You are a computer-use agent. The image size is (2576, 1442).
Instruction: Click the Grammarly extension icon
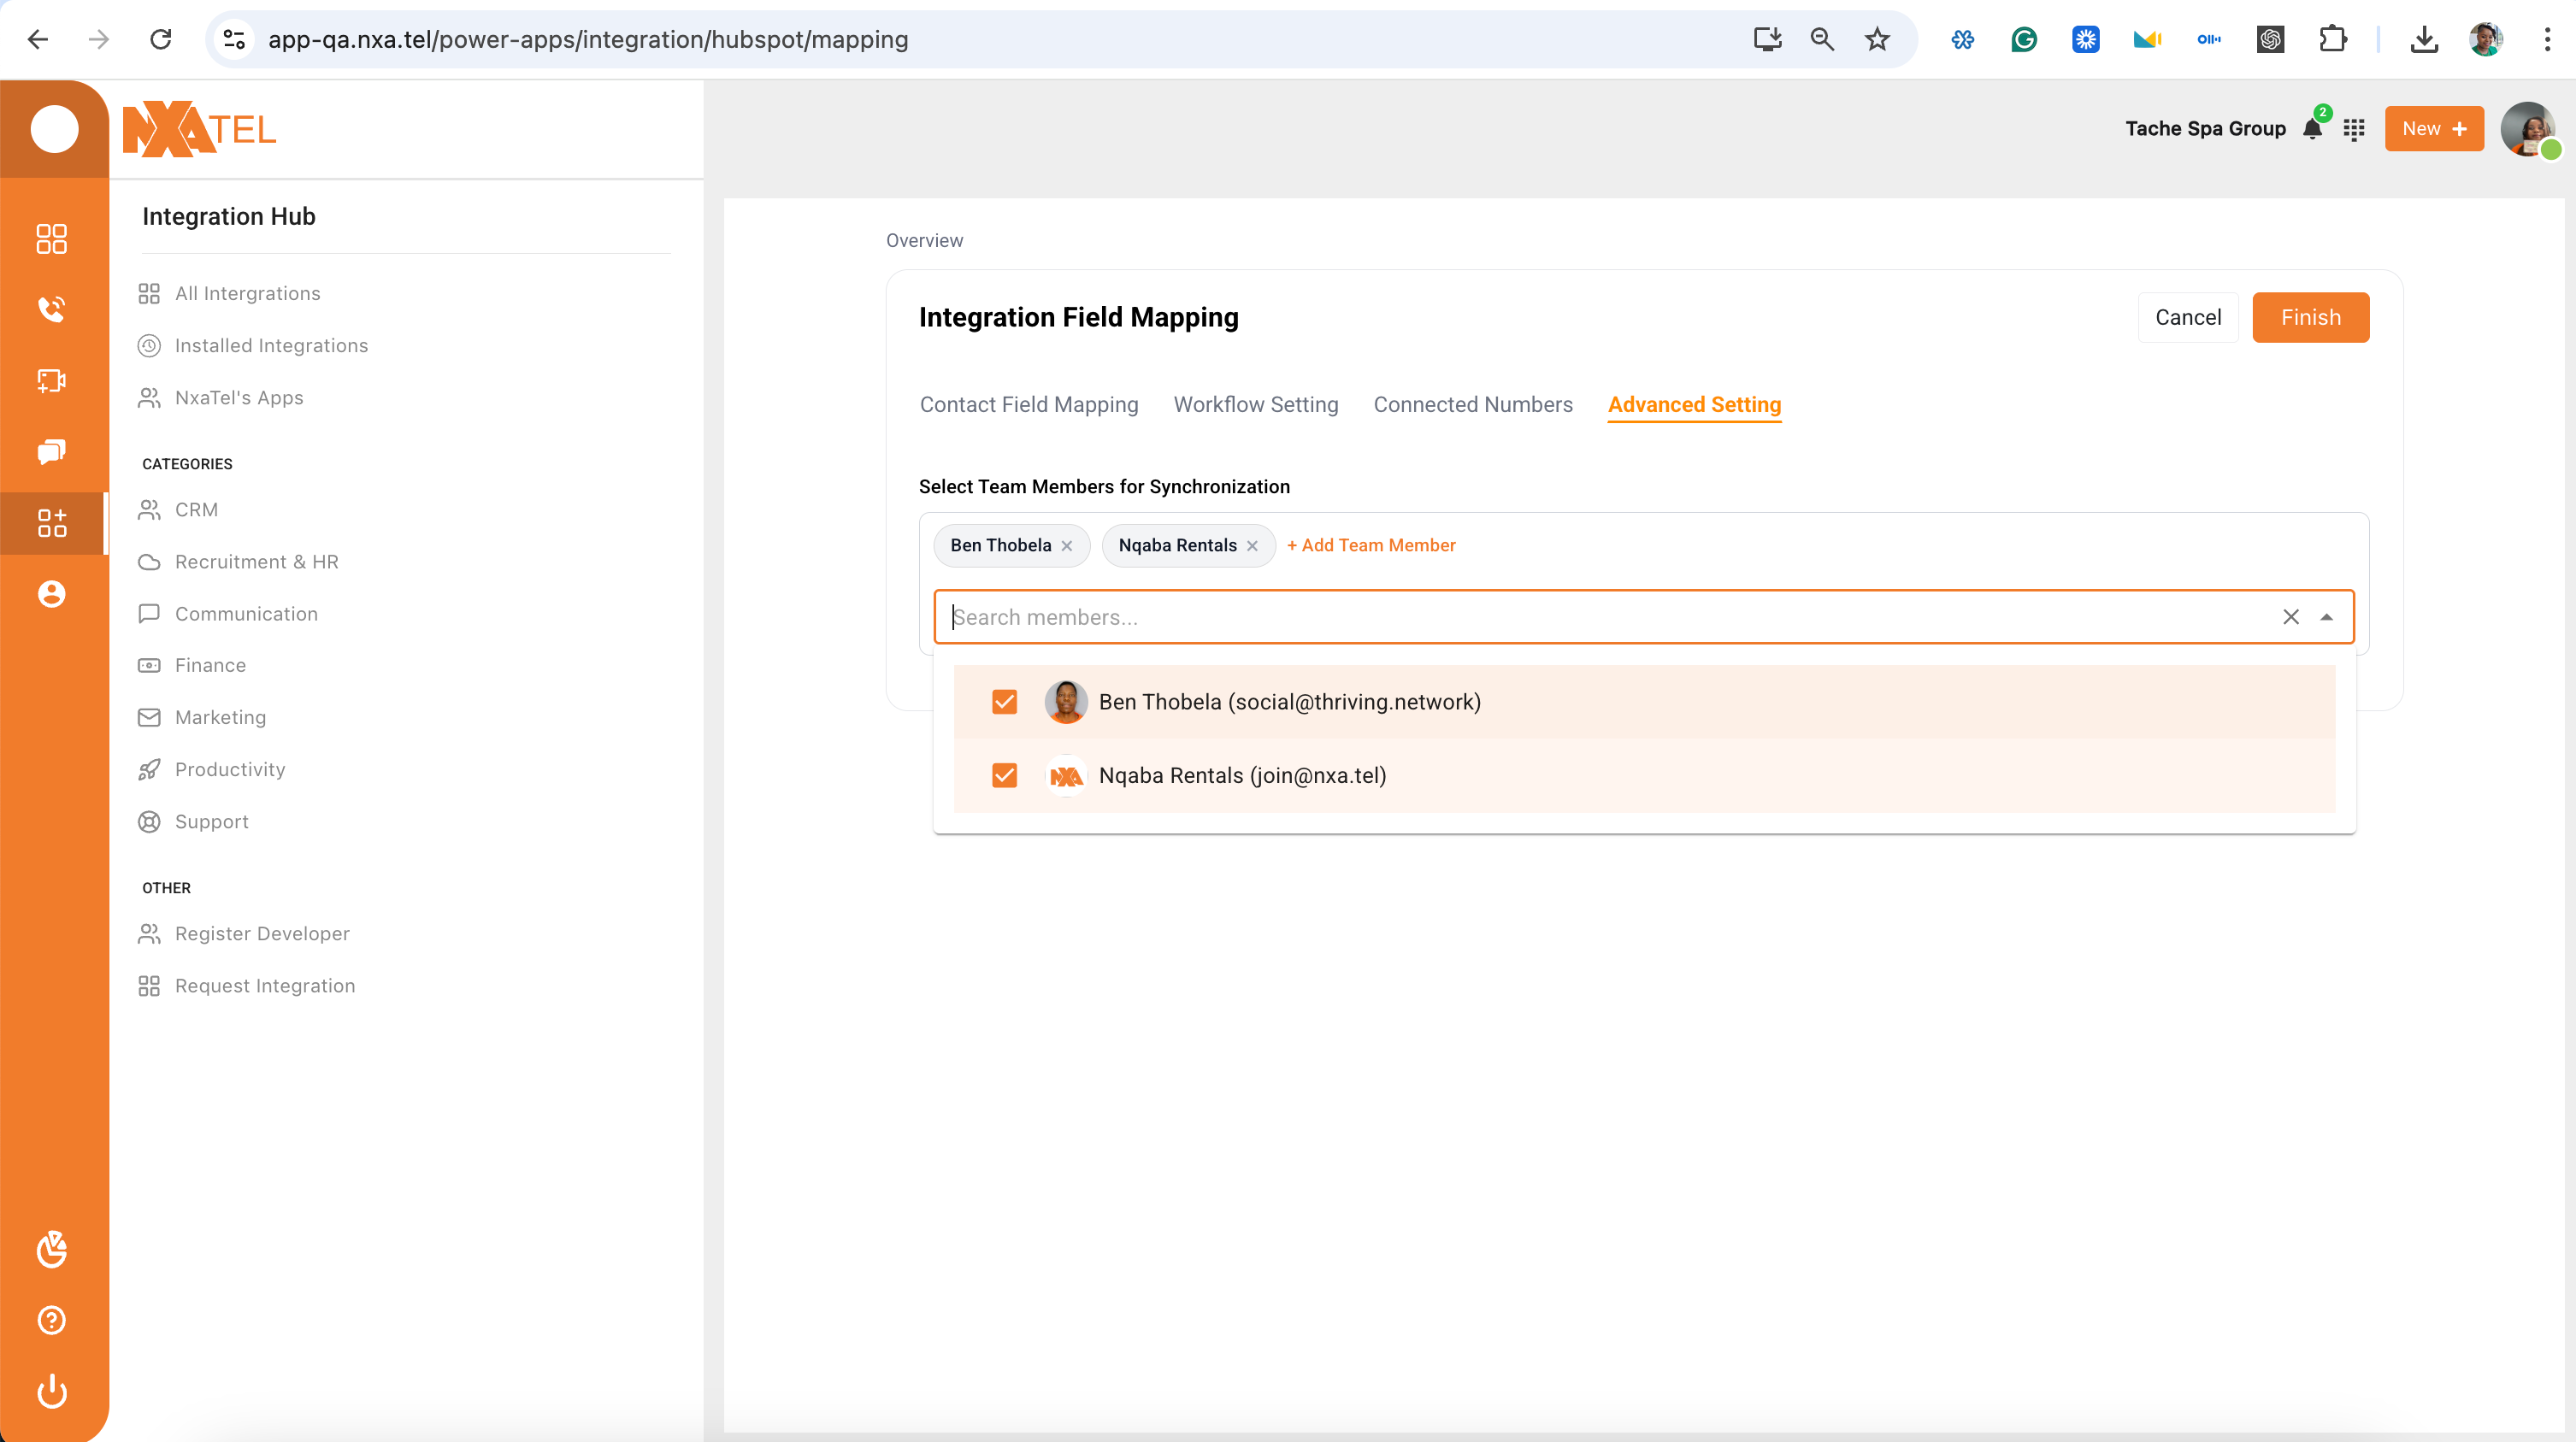(2024, 39)
